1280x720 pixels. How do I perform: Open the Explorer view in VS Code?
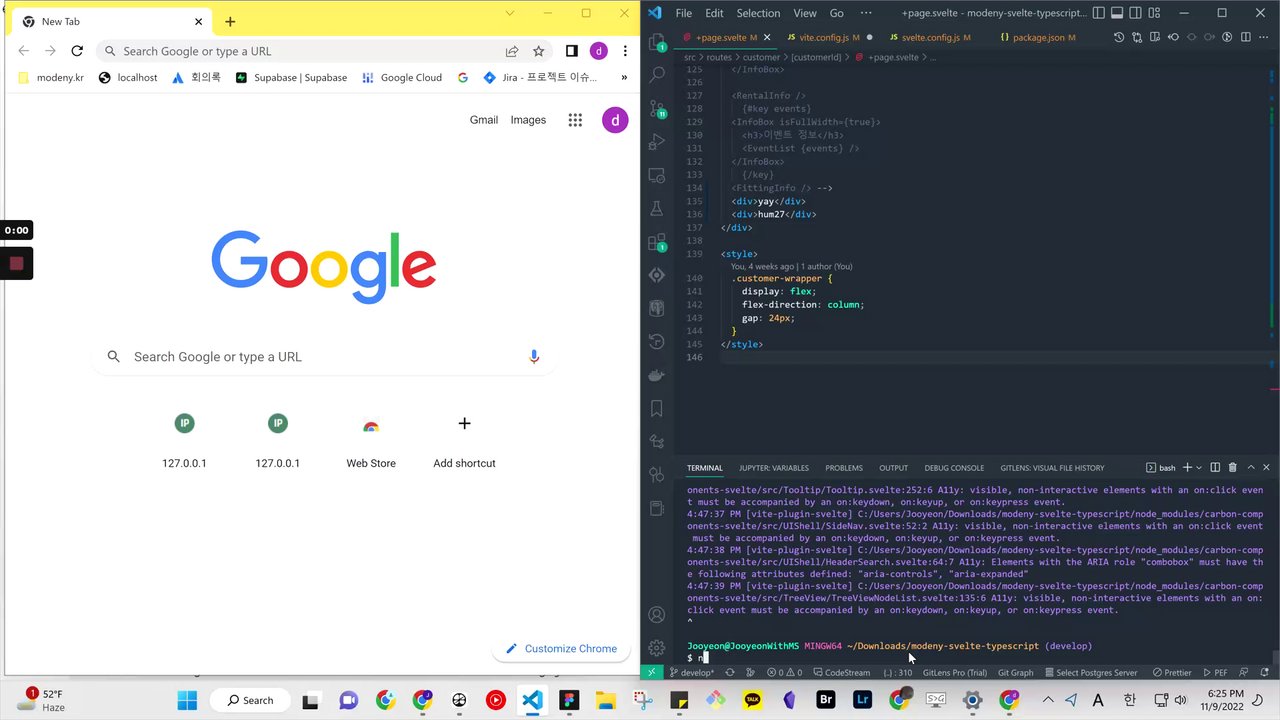[657, 42]
